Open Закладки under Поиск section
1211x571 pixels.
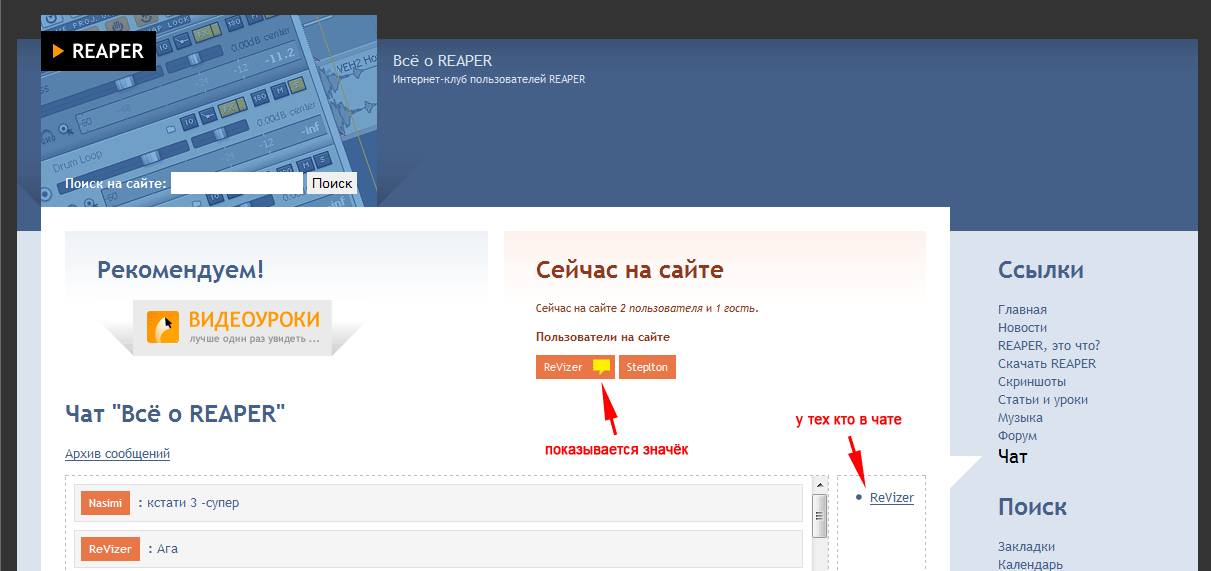pos(1026,547)
